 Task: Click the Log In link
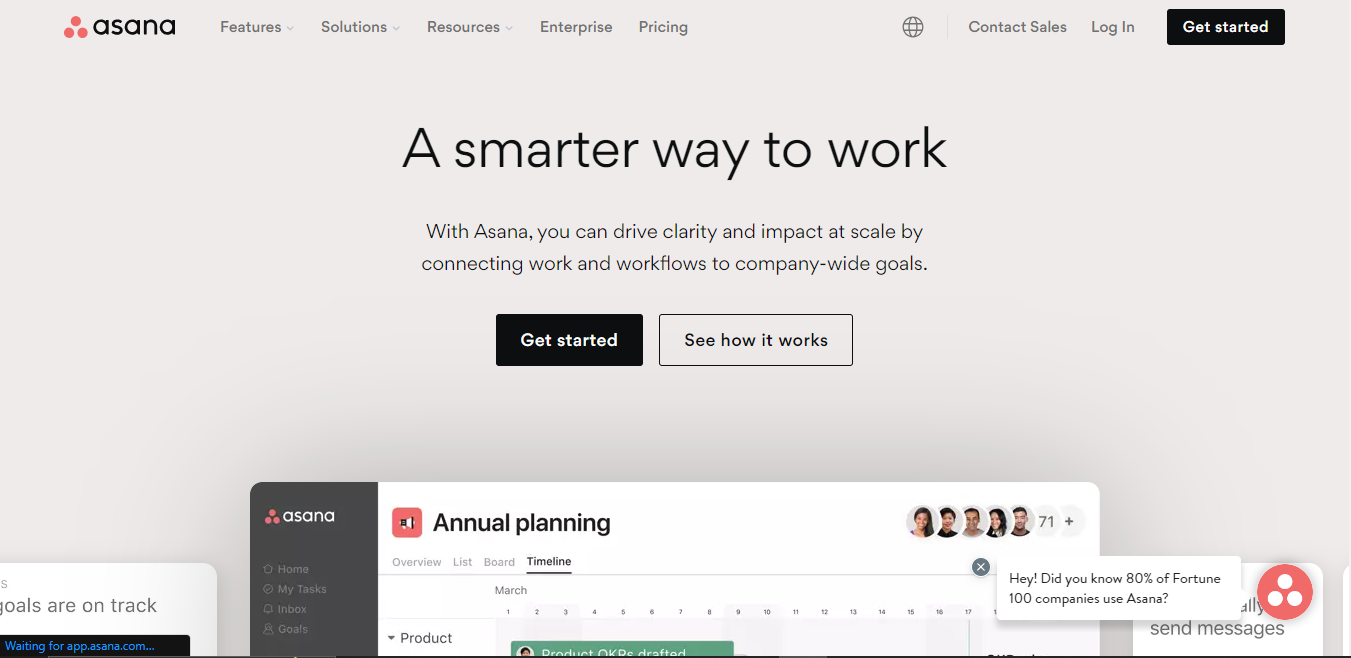1112,27
